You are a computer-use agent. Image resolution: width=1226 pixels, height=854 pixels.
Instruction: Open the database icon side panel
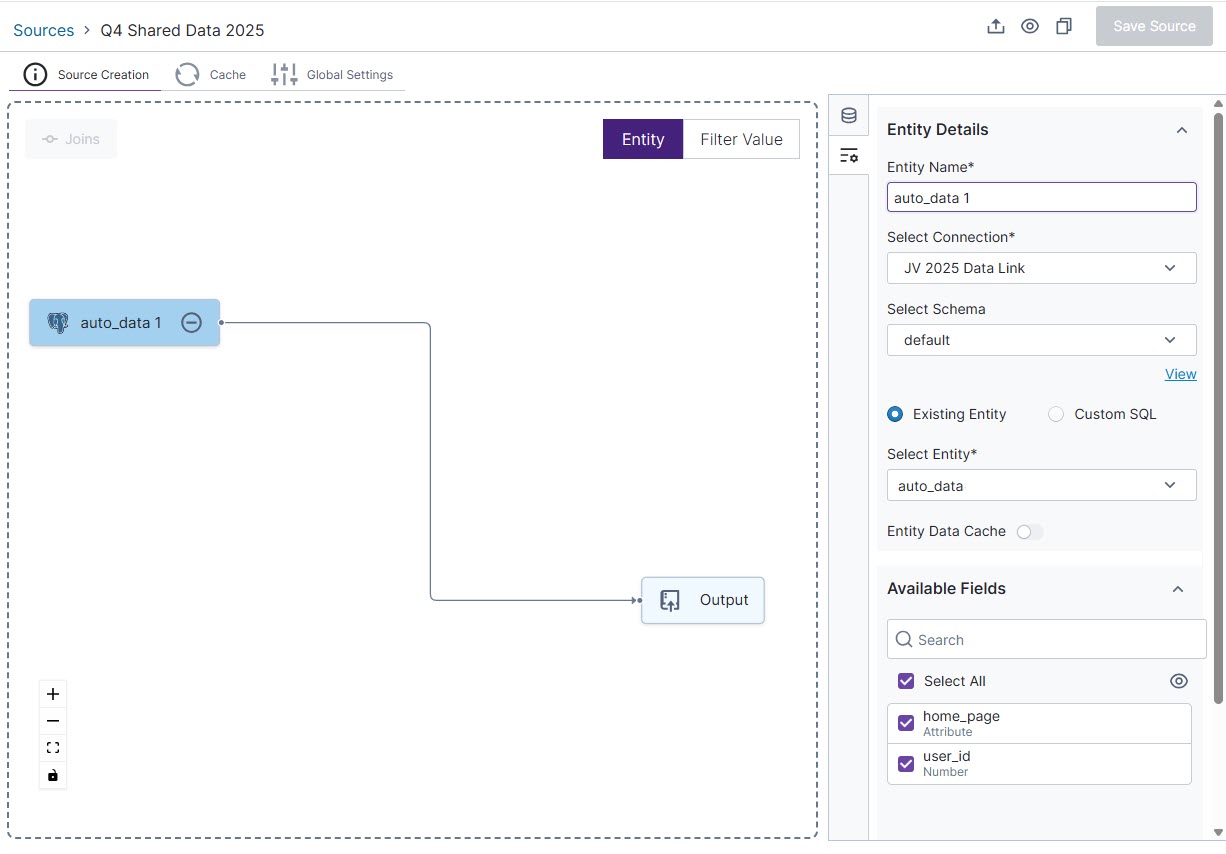(x=848, y=116)
